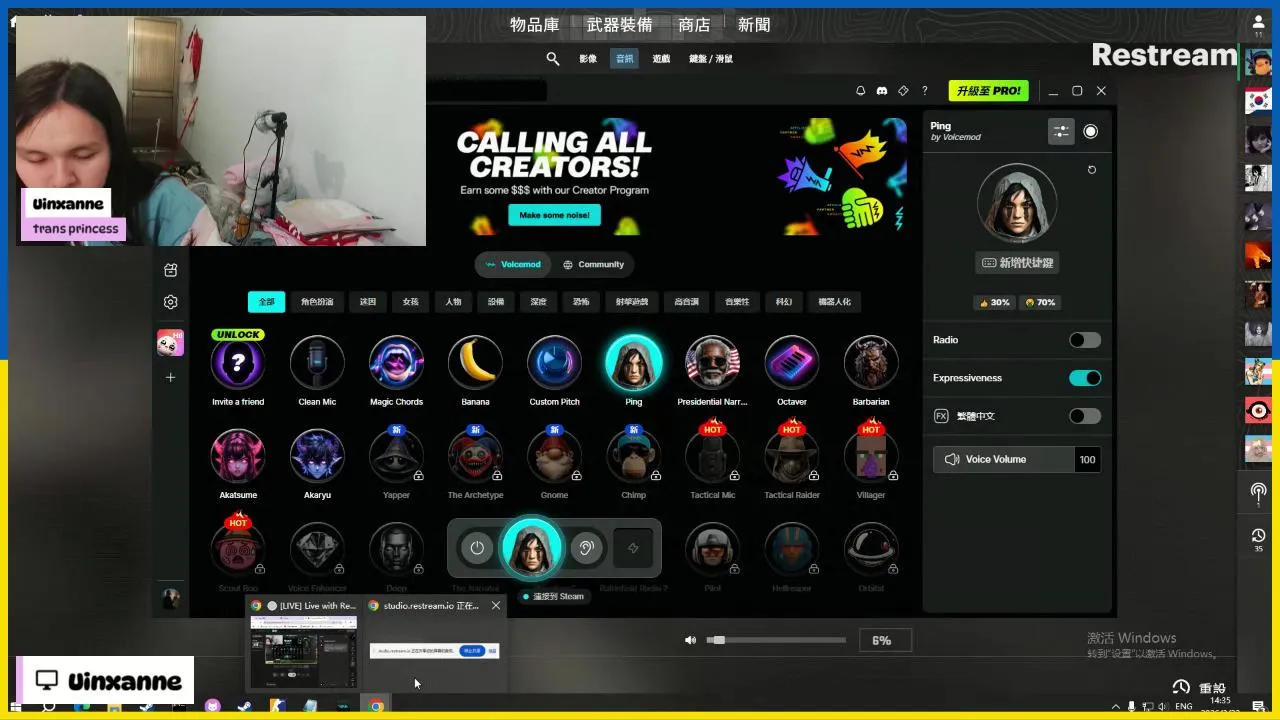Toggle voice changer power button
The image size is (1280, 720).
pyautogui.click(x=477, y=548)
